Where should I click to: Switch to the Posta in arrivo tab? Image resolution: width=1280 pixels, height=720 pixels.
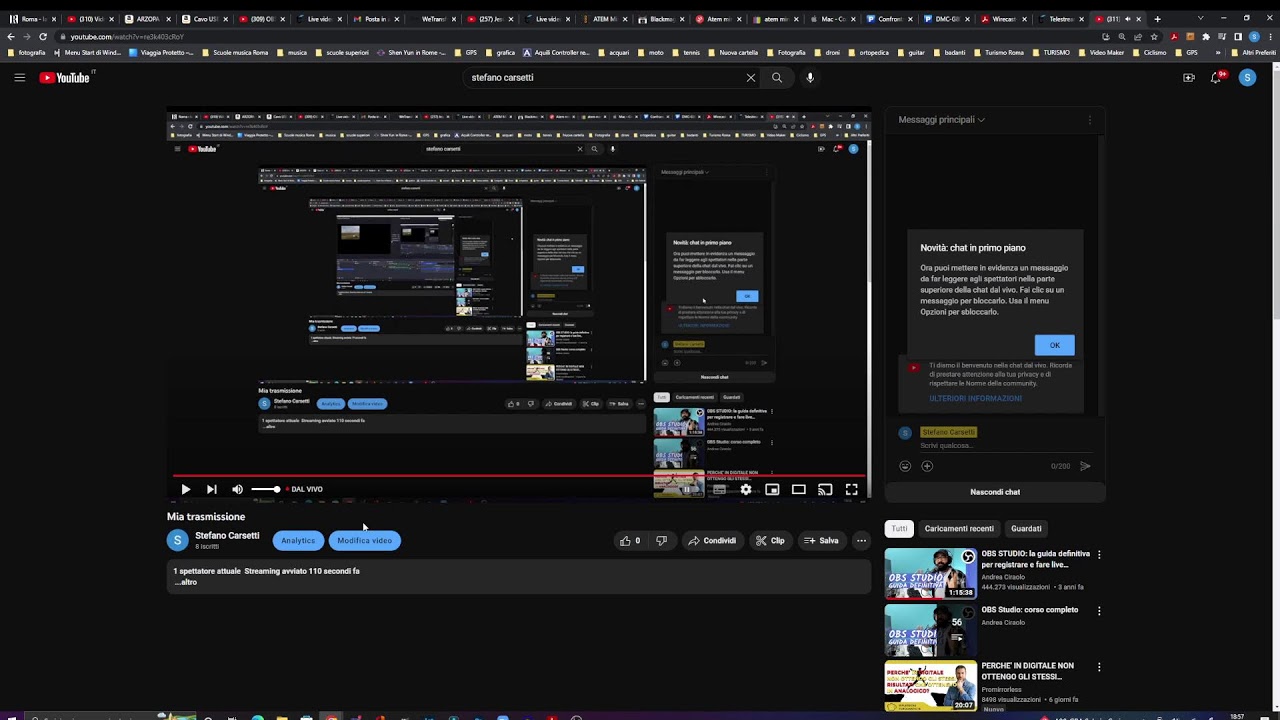point(377,19)
